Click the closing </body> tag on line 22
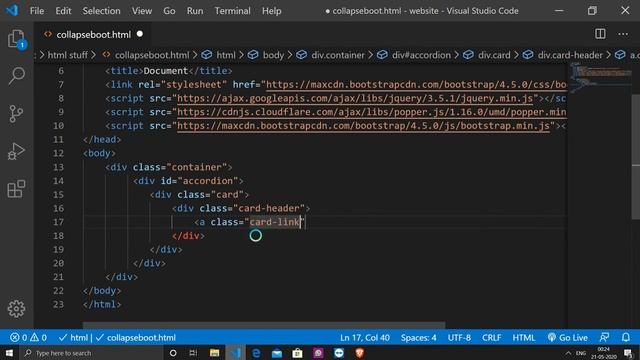Viewport: 640px width, 360px height. tap(102, 291)
